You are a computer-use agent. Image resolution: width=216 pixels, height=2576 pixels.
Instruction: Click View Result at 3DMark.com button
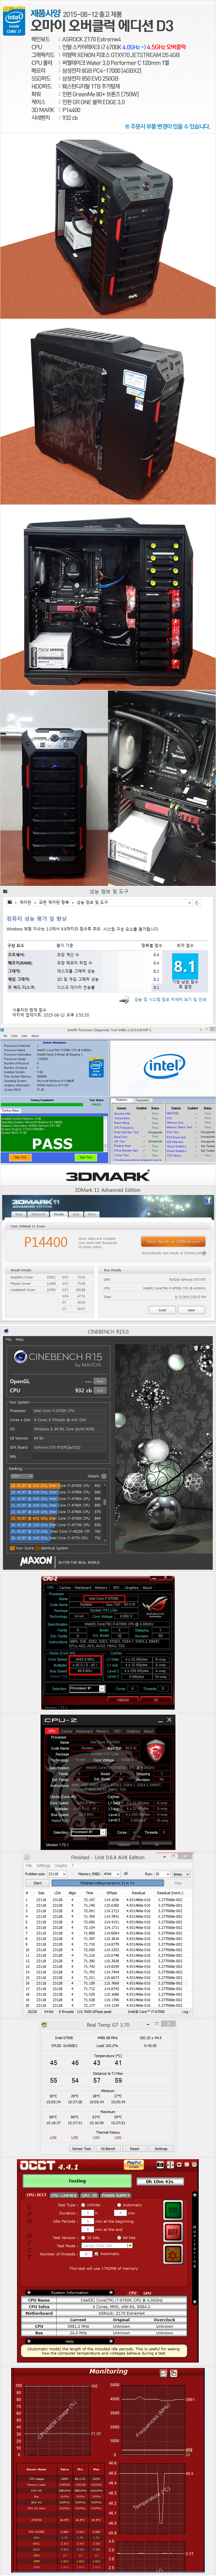tap(173, 1242)
